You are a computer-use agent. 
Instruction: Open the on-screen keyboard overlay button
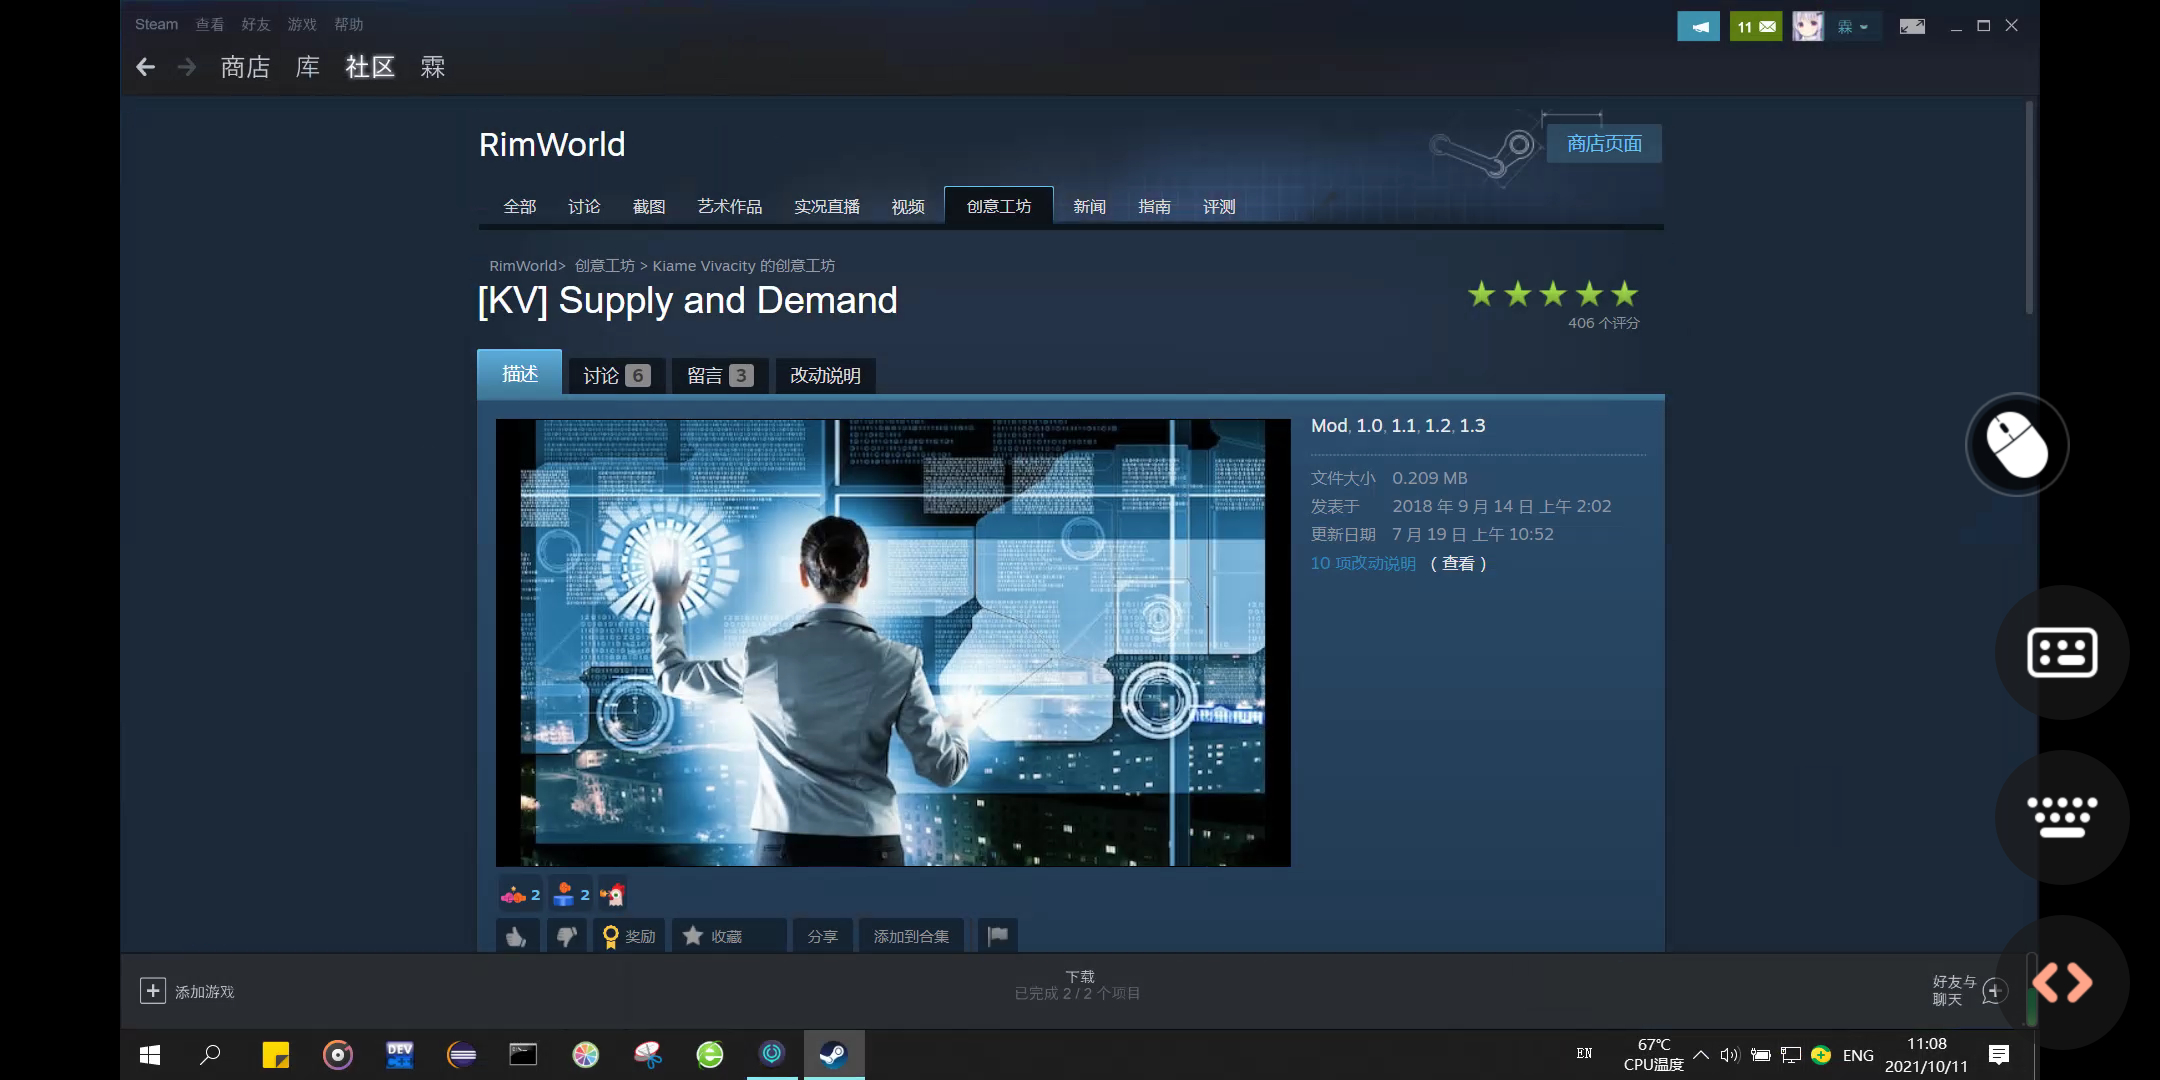(x=2062, y=817)
